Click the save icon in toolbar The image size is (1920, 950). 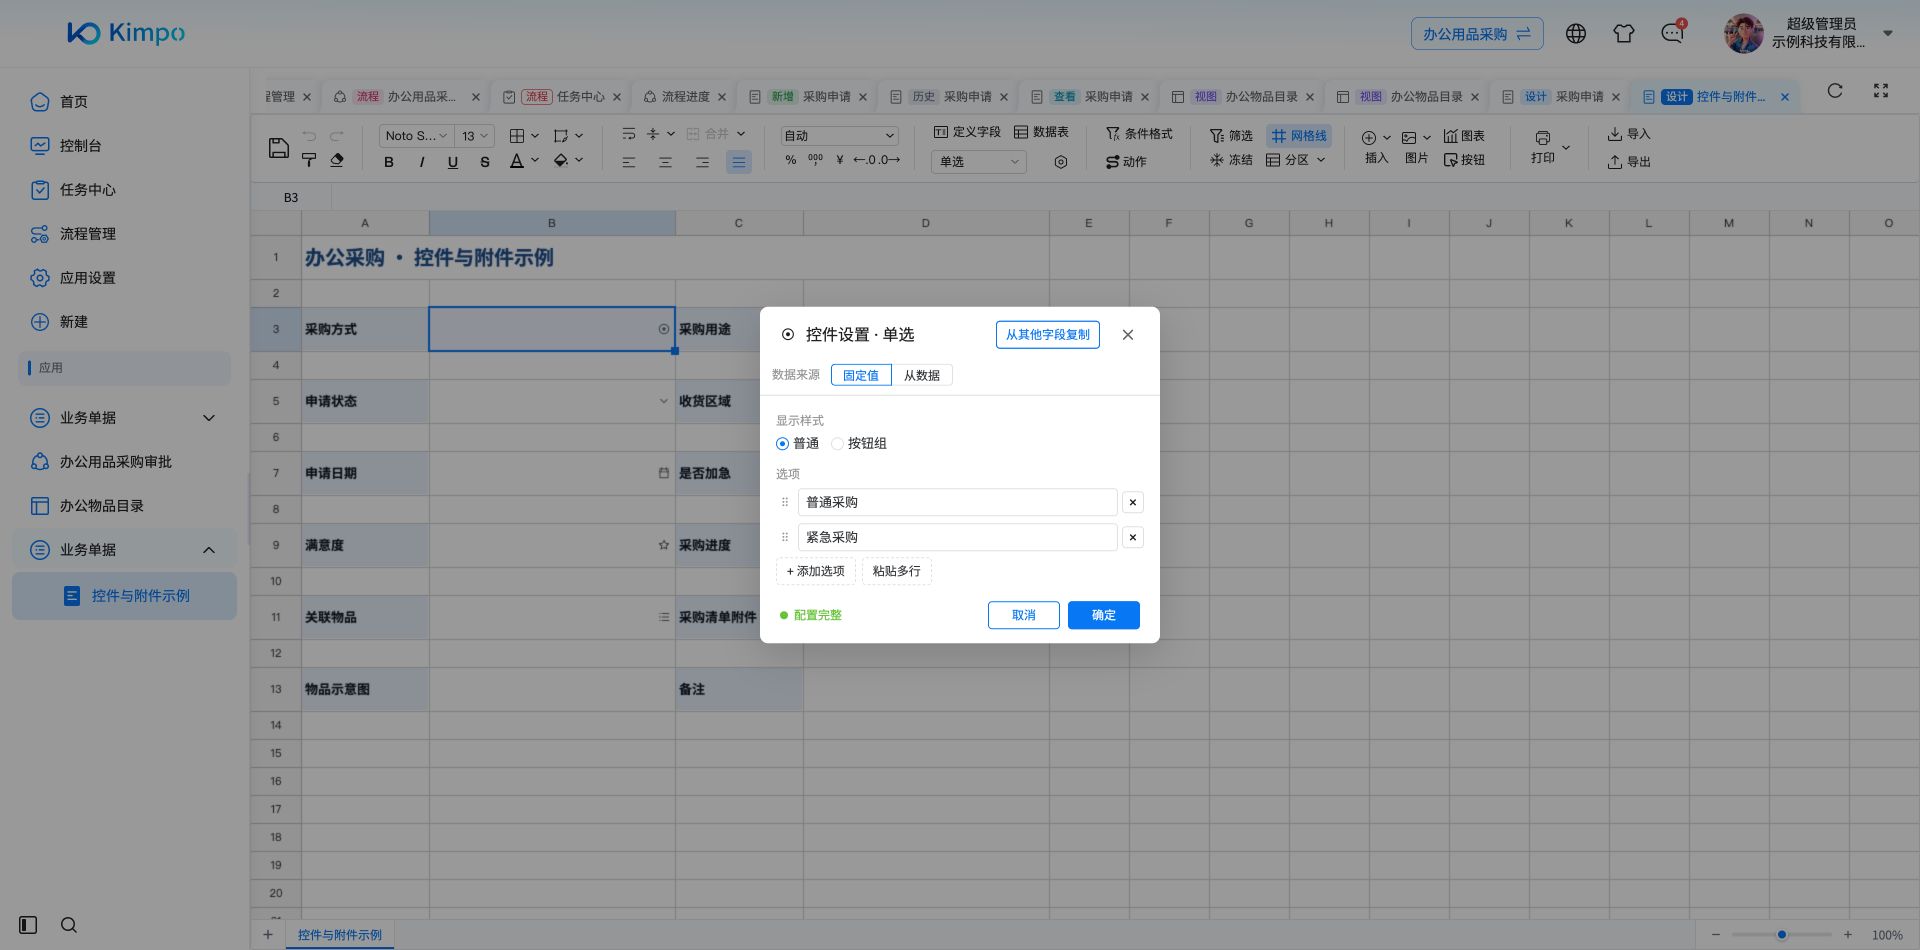[279, 148]
